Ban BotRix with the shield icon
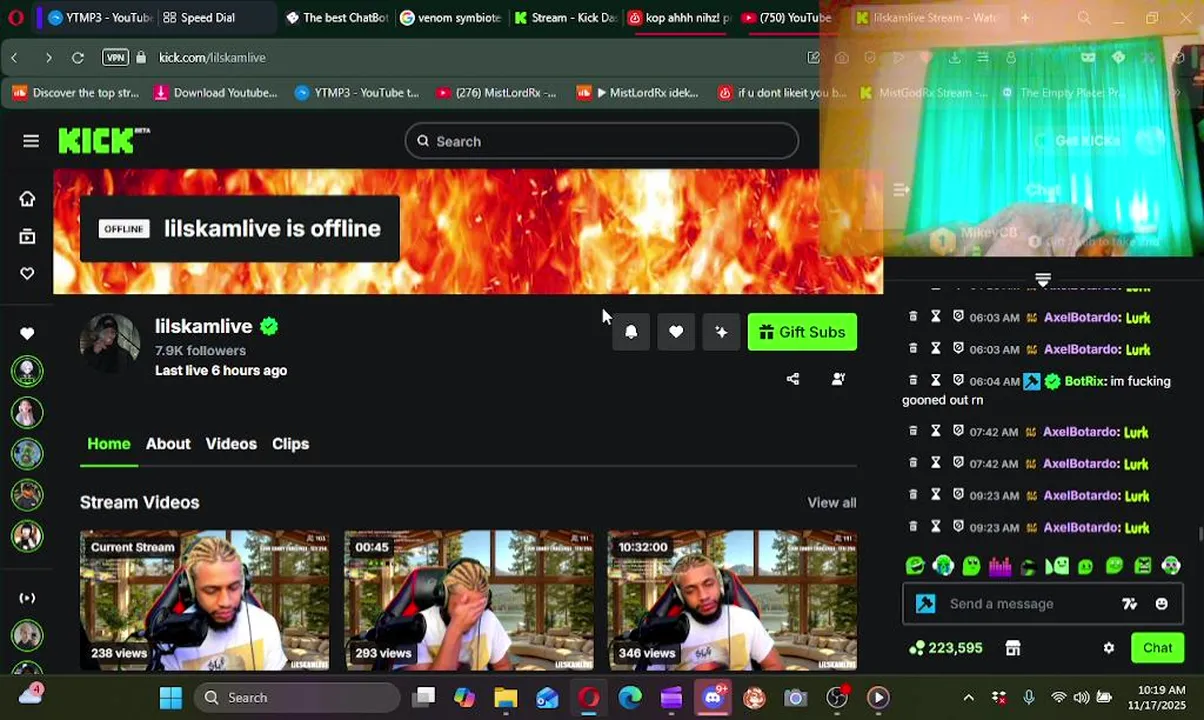Image resolution: width=1204 pixels, height=720 pixels. click(x=958, y=380)
